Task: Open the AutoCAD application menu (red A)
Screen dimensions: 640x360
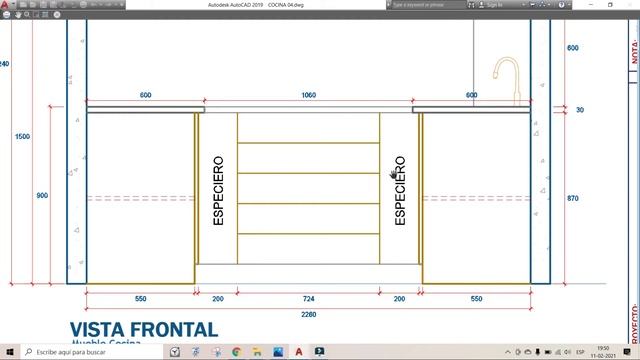Action: click(x=4, y=4)
